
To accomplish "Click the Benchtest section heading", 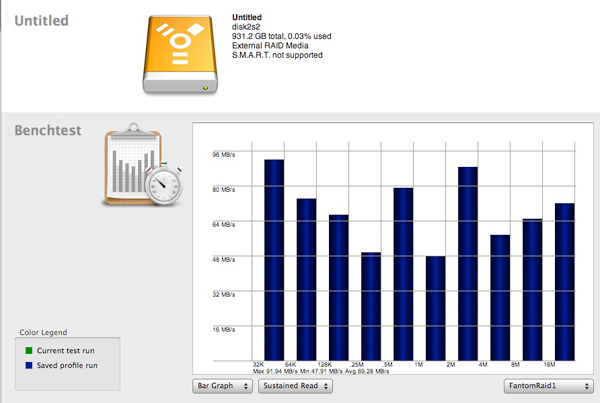I will point(47,130).
